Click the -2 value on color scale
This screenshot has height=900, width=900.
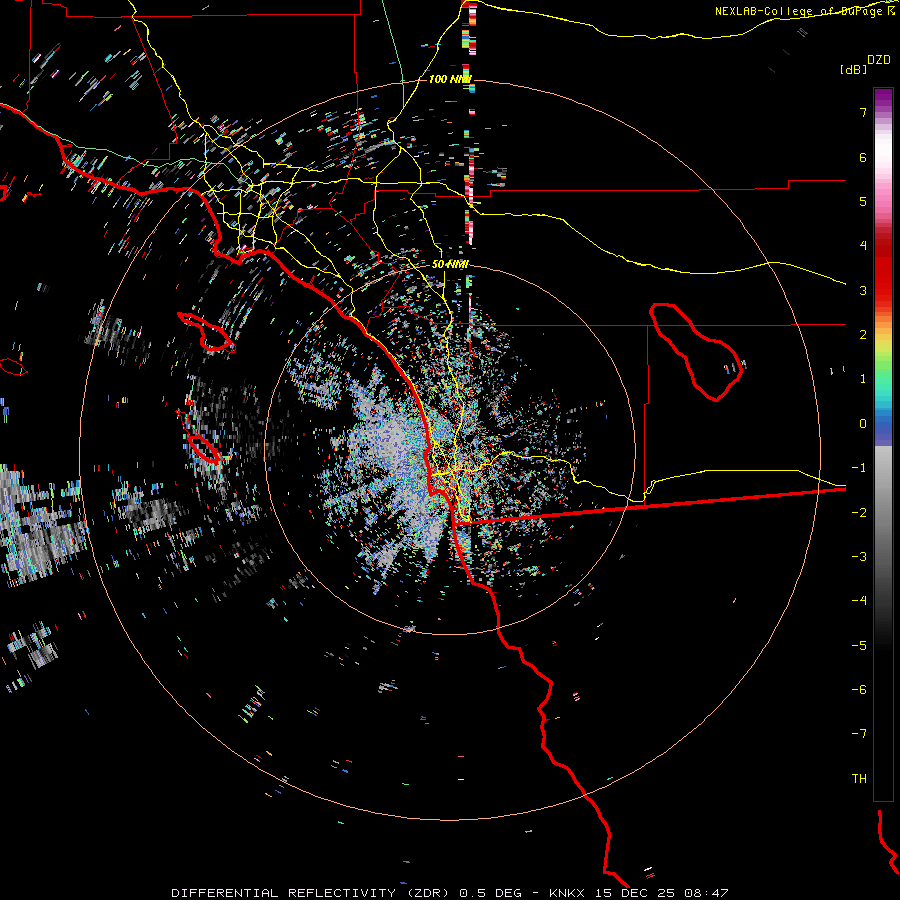coord(859,512)
